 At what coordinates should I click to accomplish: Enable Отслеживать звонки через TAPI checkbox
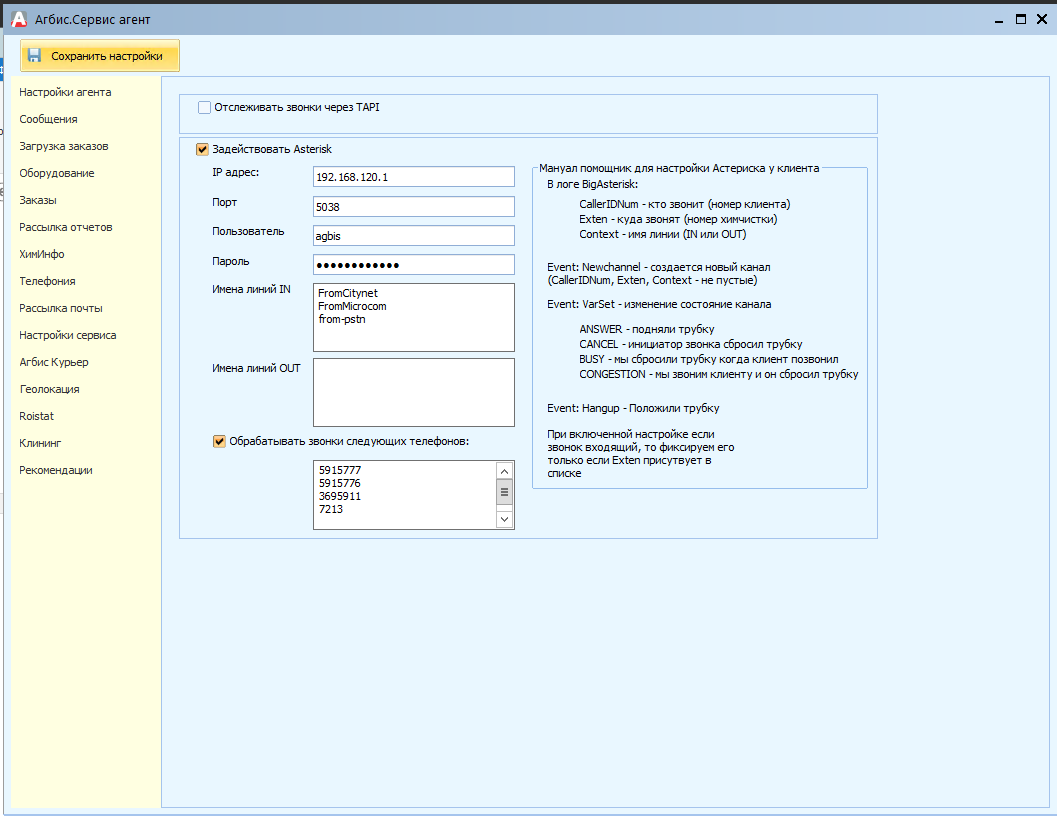pyautogui.click(x=204, y=107)
